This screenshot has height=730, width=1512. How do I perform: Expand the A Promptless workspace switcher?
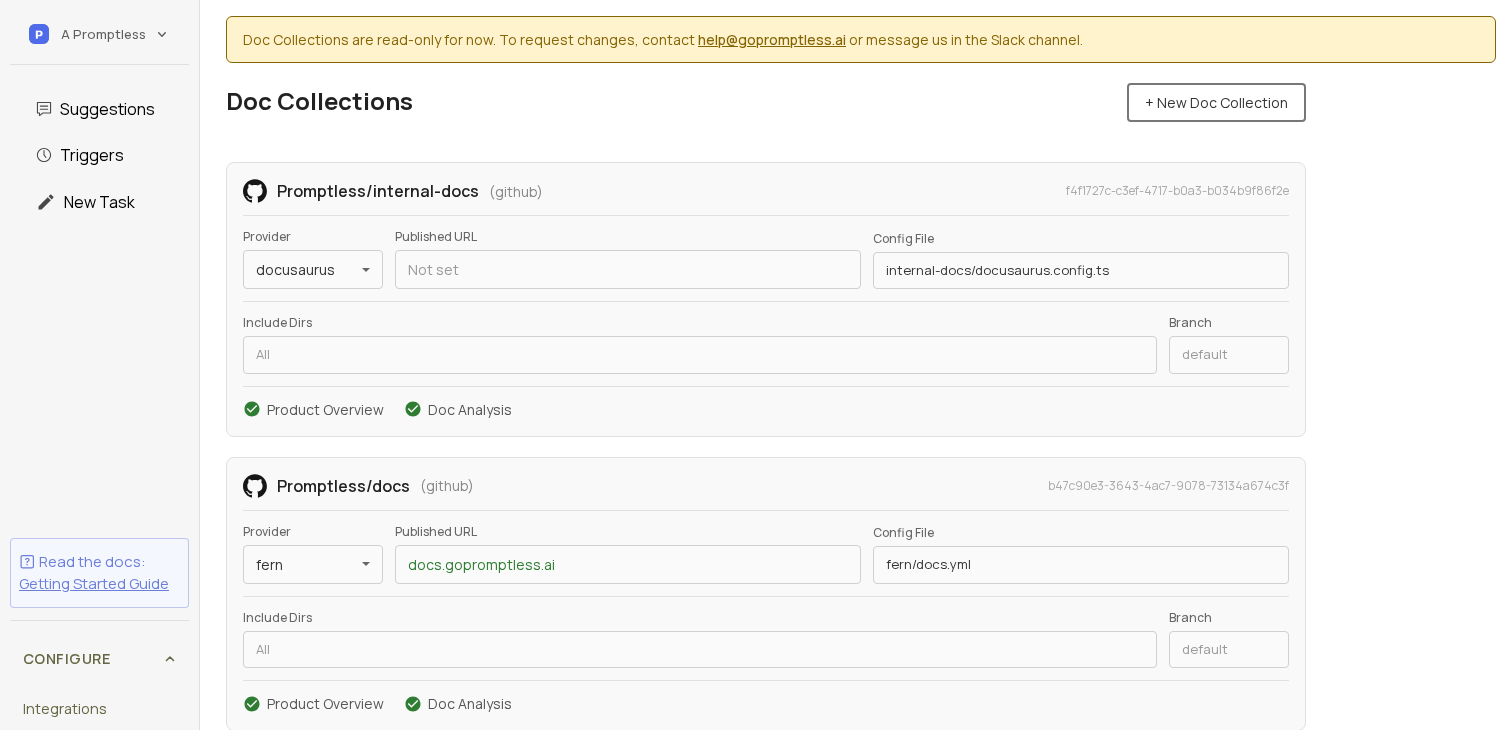point(161,34)
